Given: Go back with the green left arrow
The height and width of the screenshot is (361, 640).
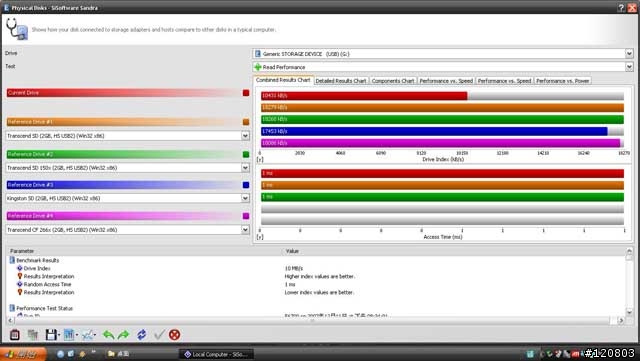Looking at the screenshot, I should (108, 335).
